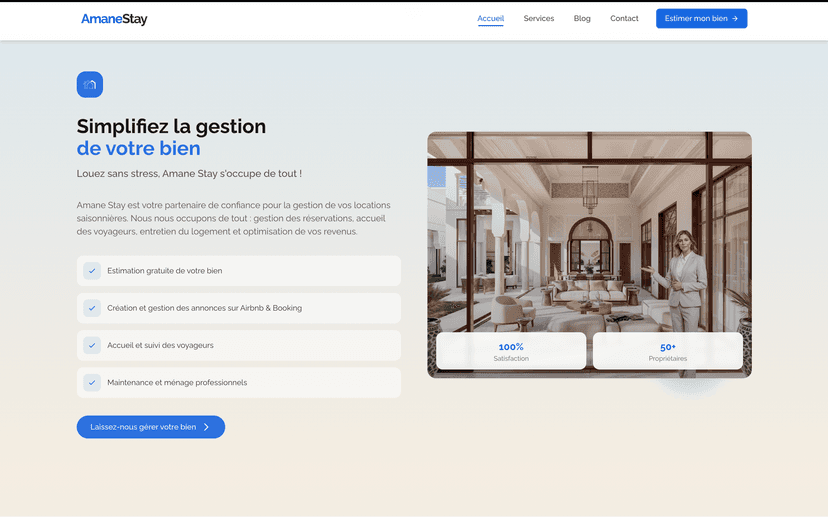Click the Simplifiez la gestion heading
Viewport: 828px width, 522px height.
[x=171, y=127]
